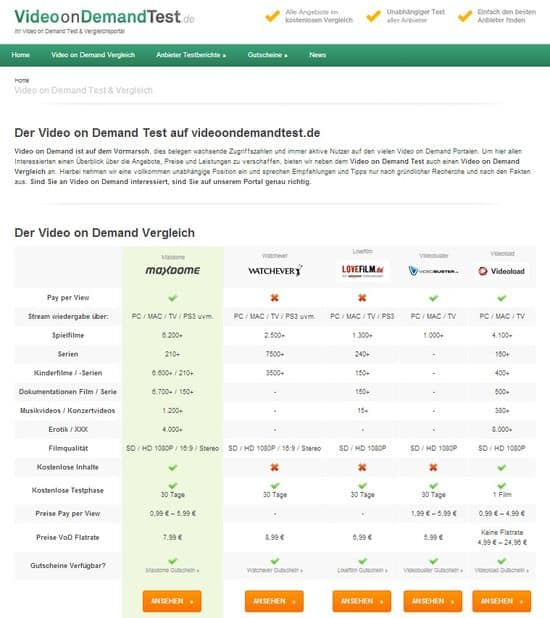
Task: Click Videobuster pay per view price '1,99 € – 5,99 €'
Action: [x=433, y=514]
